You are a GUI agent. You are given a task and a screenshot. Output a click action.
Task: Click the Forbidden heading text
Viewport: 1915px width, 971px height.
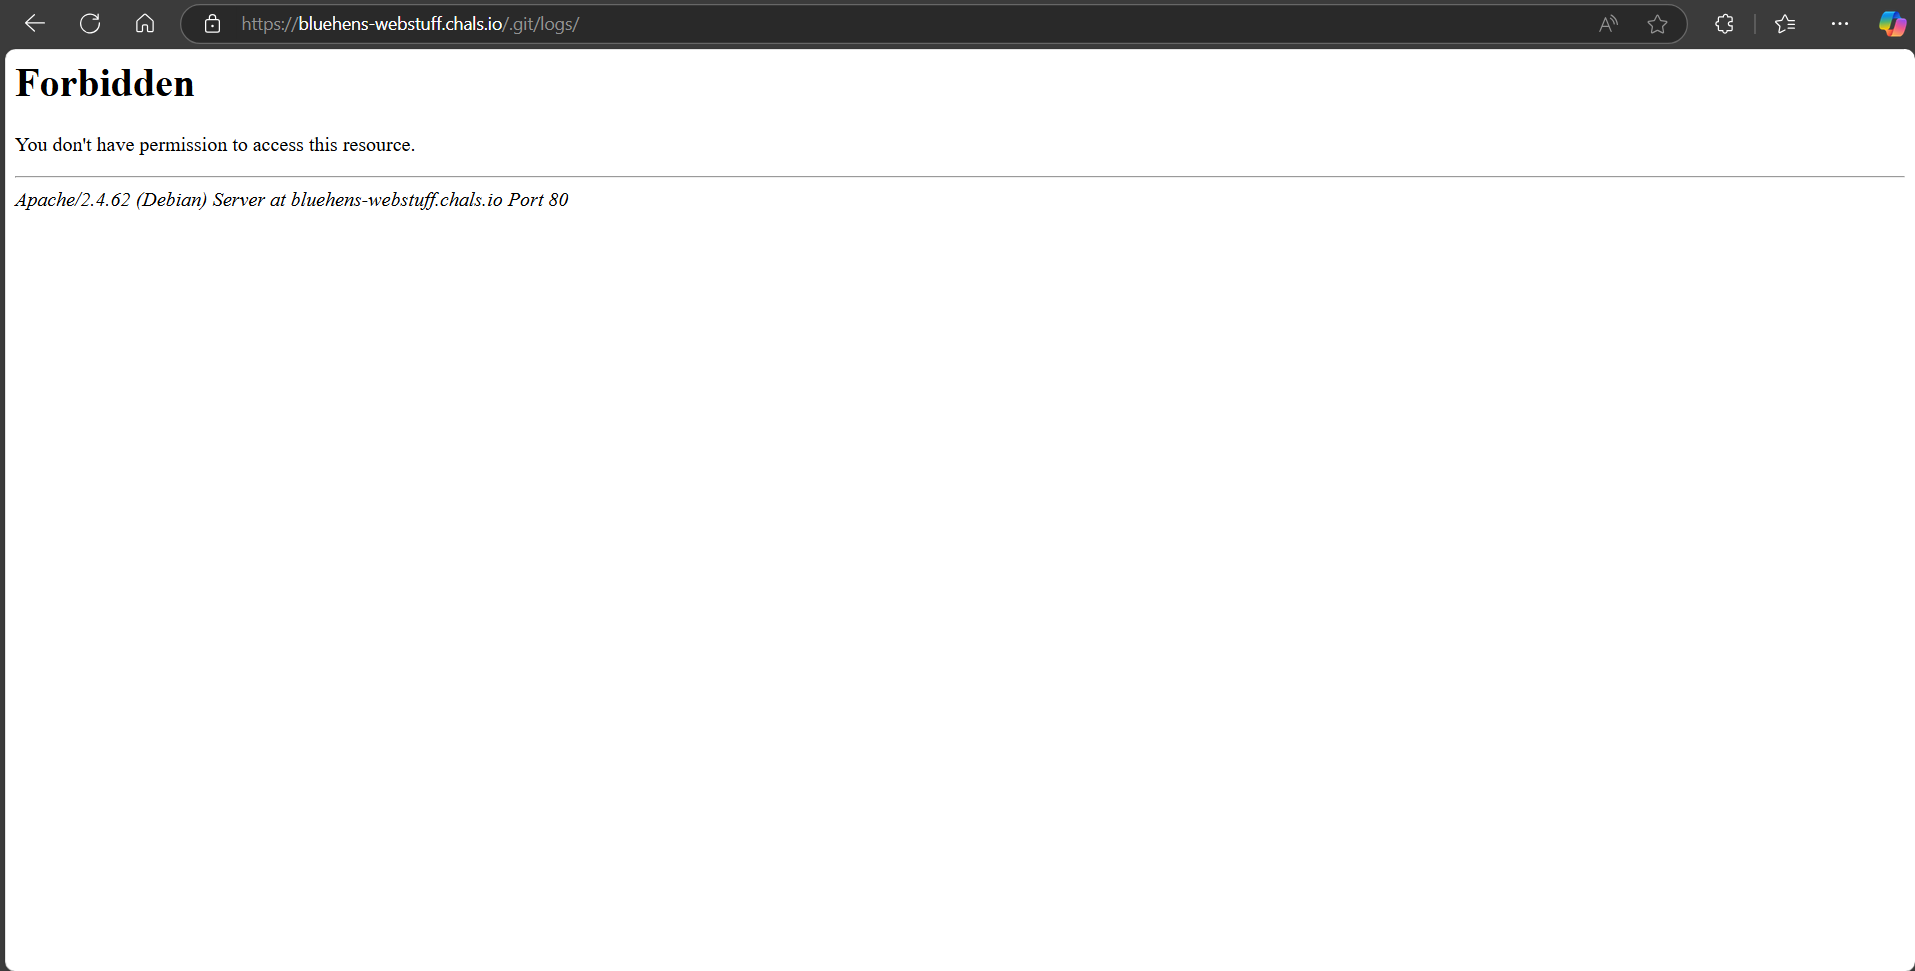coord(105,83)
